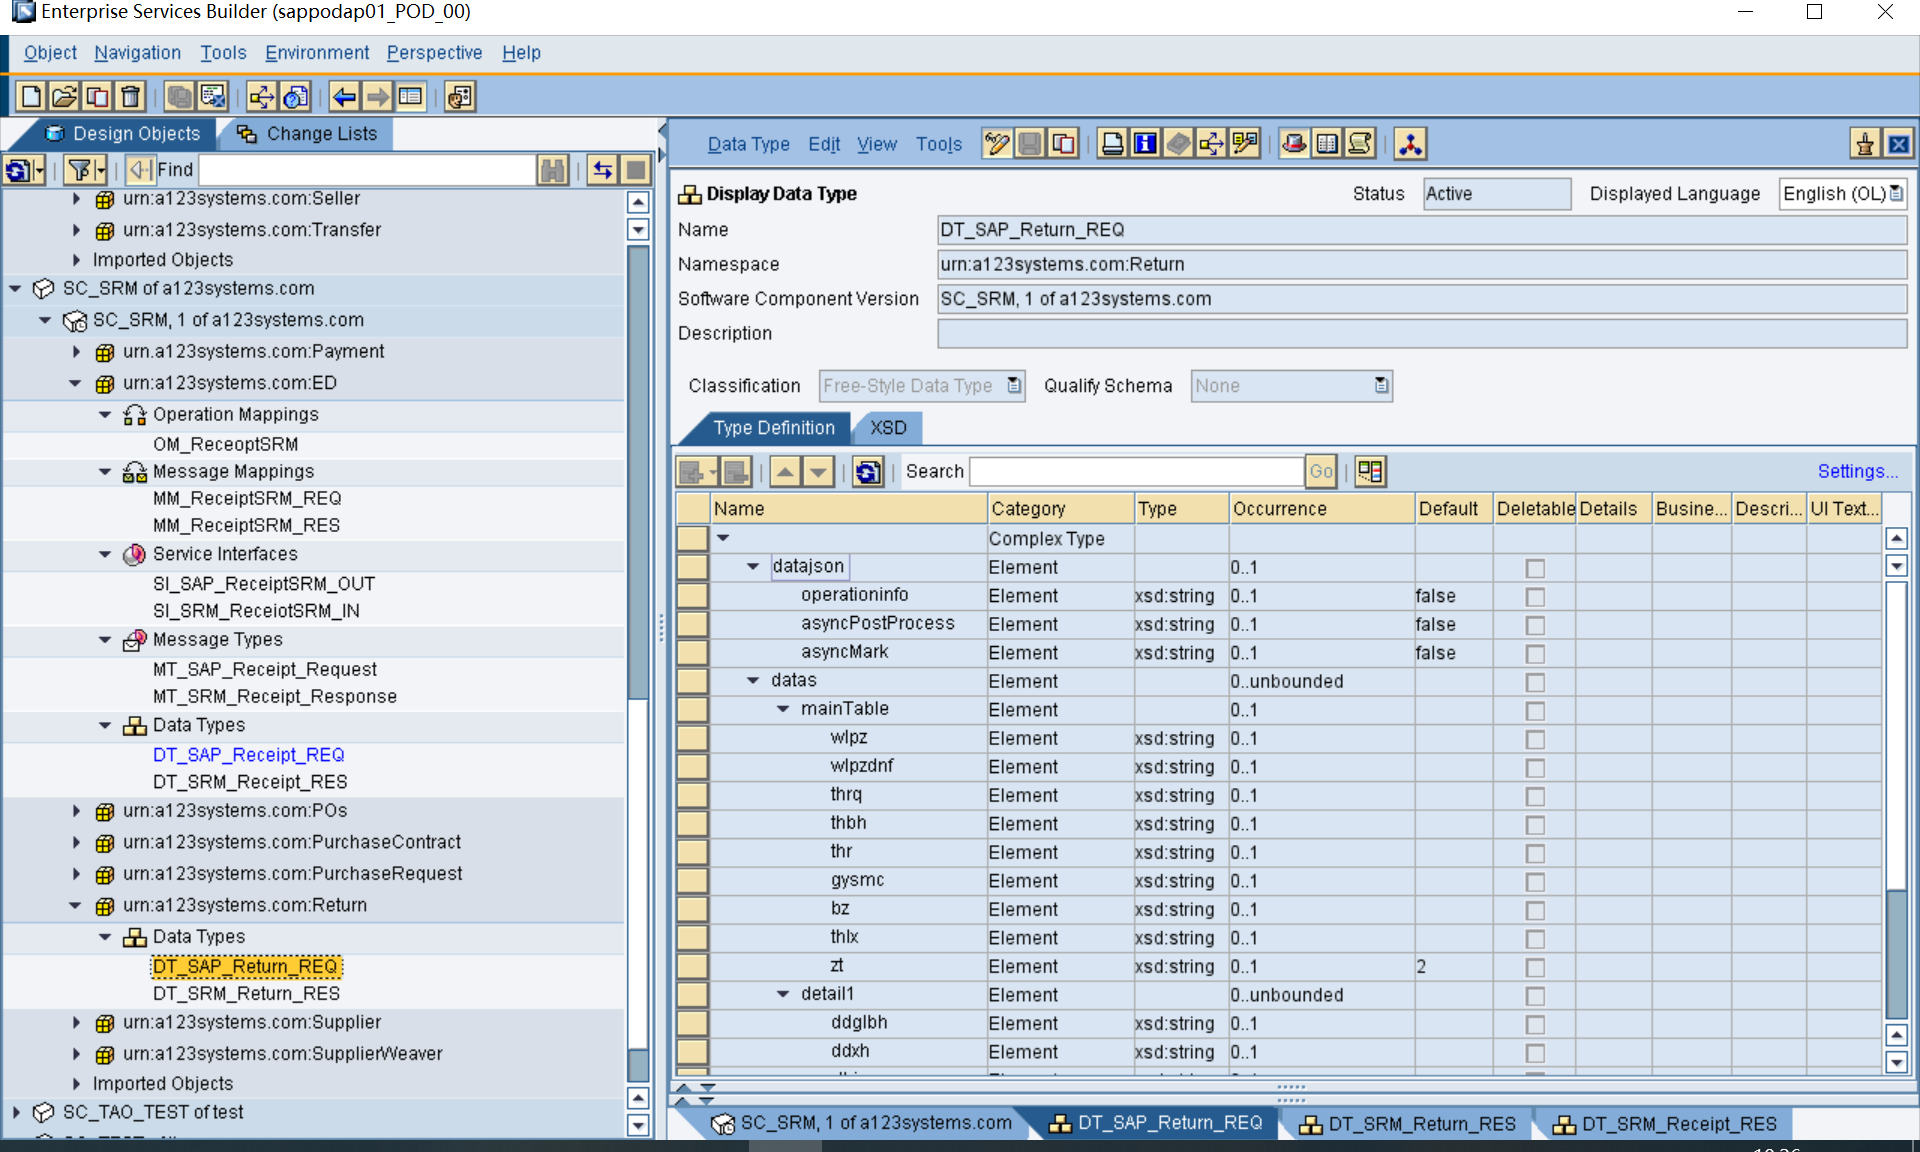Select MT_SAP_Receipt_Request message type
Screen dimensions: 1920x1152
pyautogui.click(x=265, y=670)
